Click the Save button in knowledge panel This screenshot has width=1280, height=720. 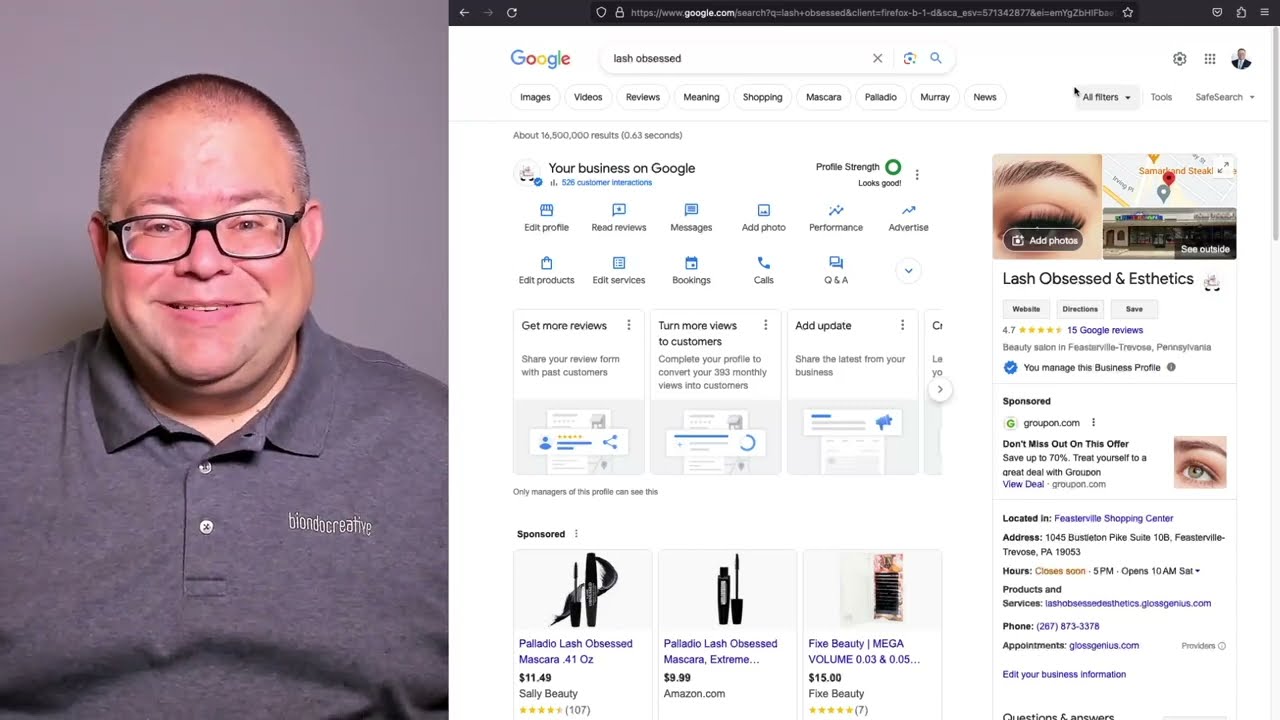coord(1134,309)
